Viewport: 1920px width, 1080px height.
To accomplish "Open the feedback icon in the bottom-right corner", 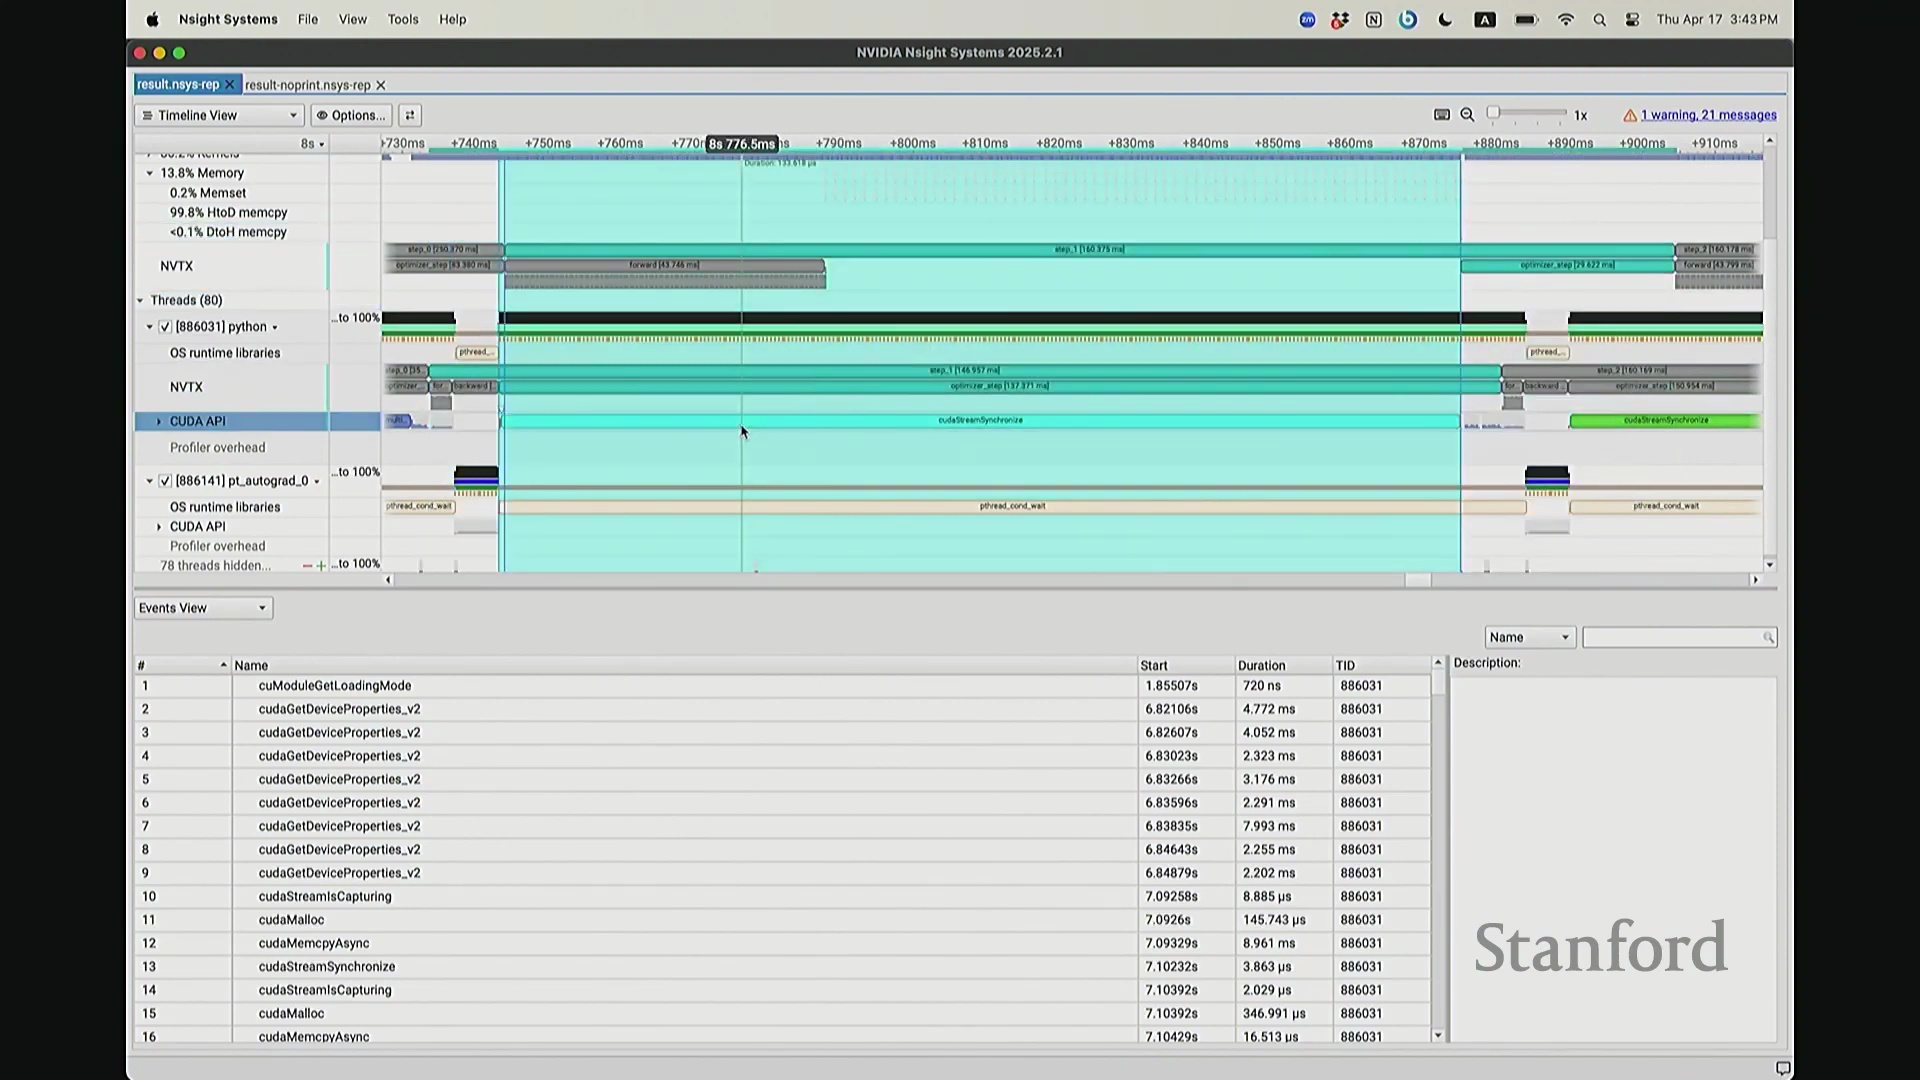I will tap(1782, 1068).
